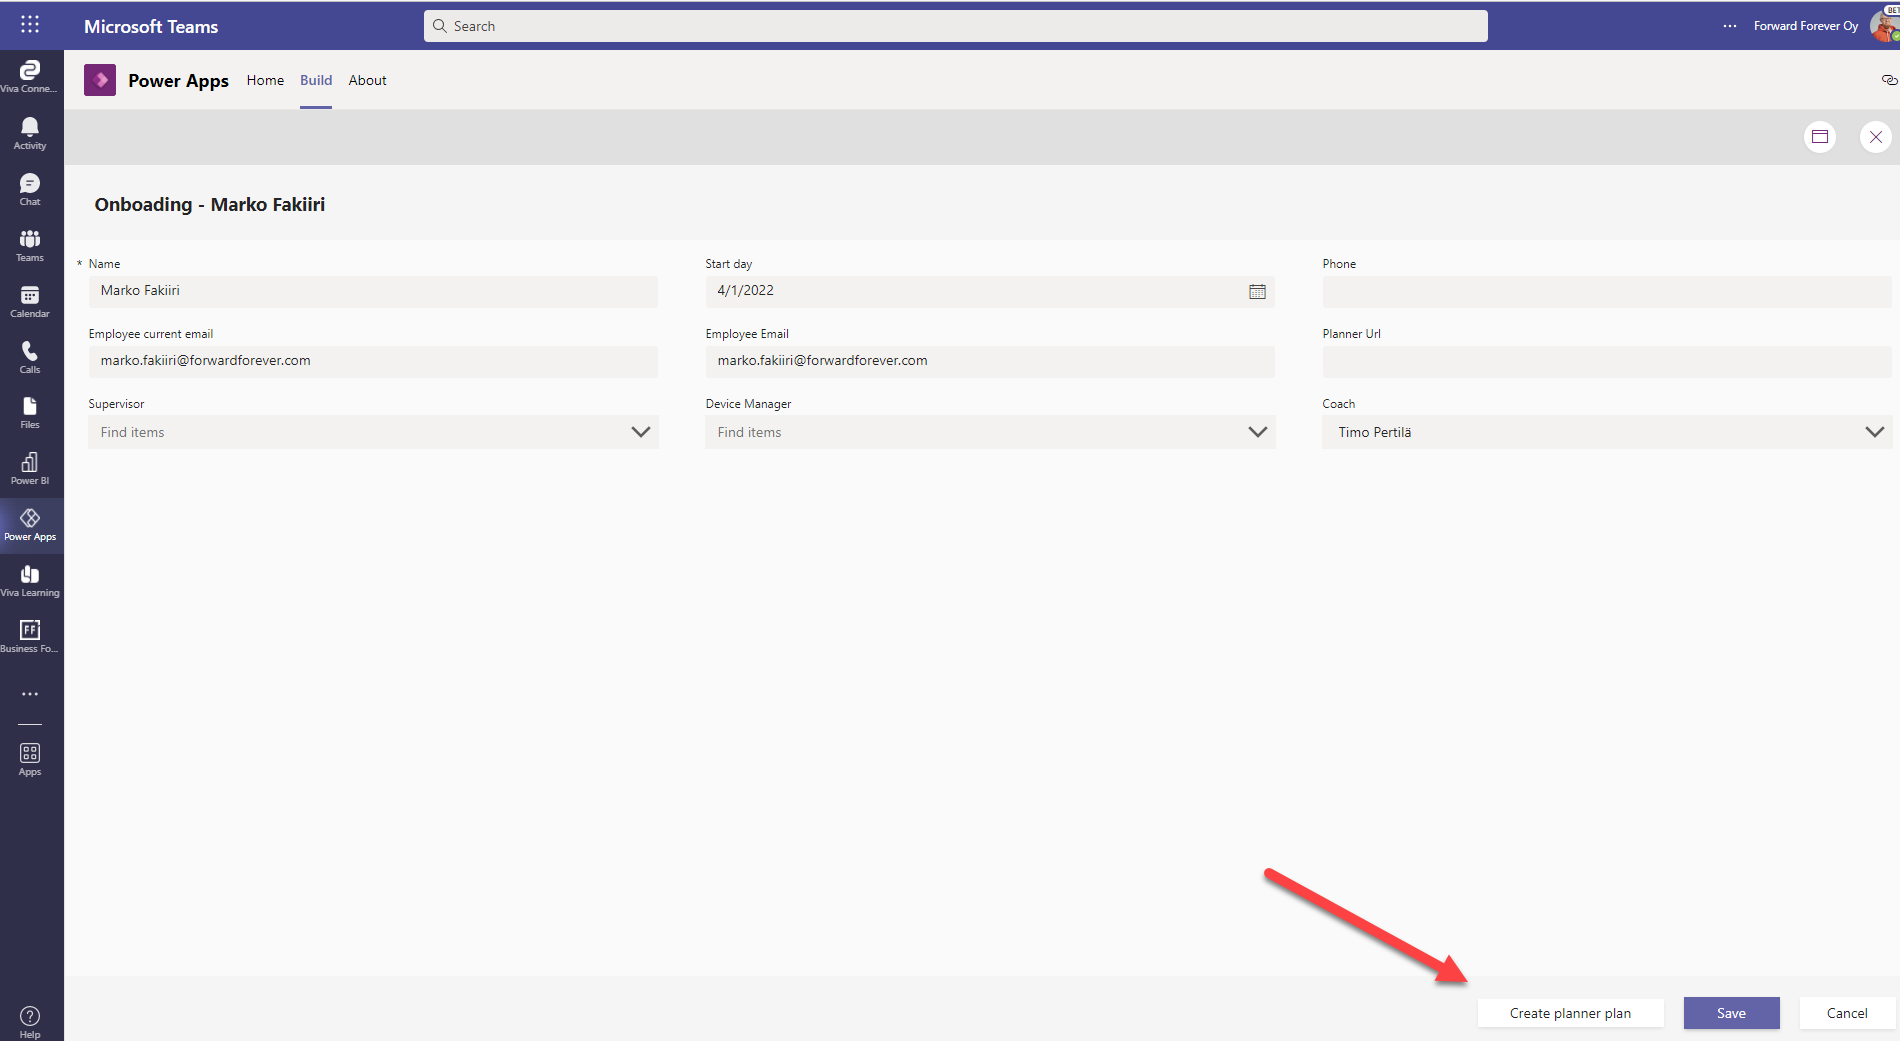Open the Calendar app in sidebar
Screen dimensions: 1900x1041
point(30,300)
